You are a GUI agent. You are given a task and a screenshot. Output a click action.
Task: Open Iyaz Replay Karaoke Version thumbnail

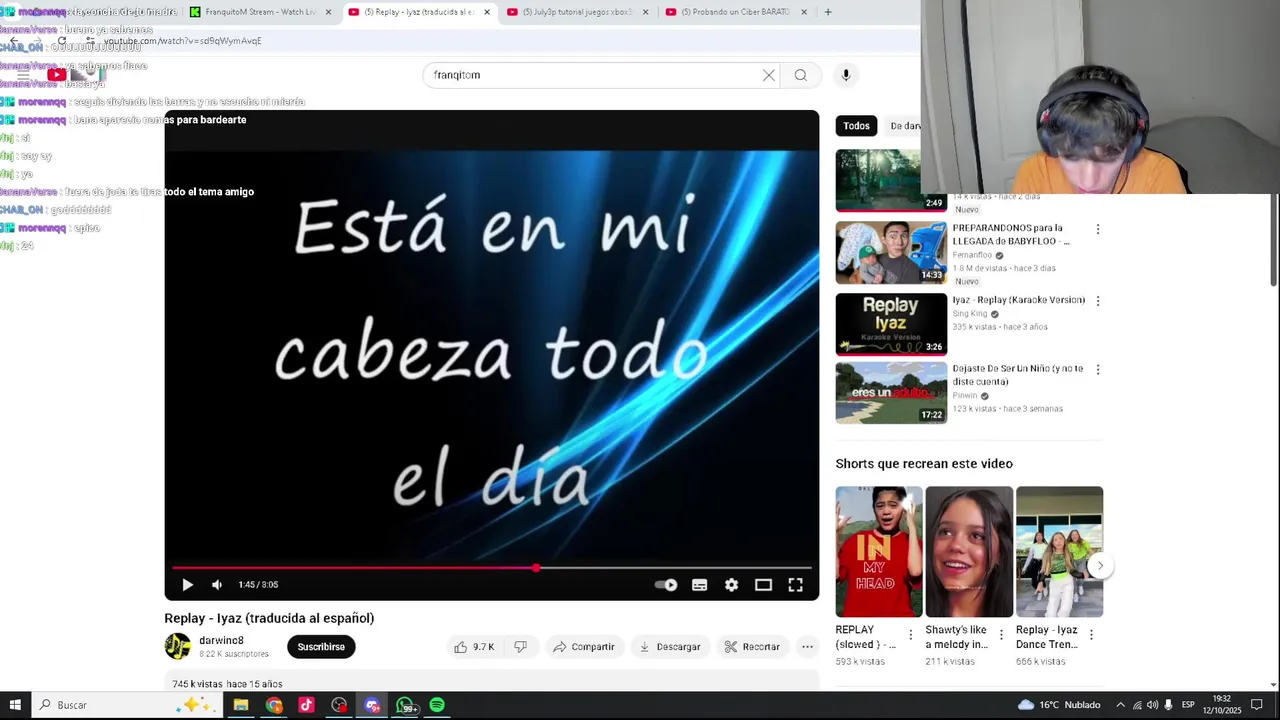point(891,324)
